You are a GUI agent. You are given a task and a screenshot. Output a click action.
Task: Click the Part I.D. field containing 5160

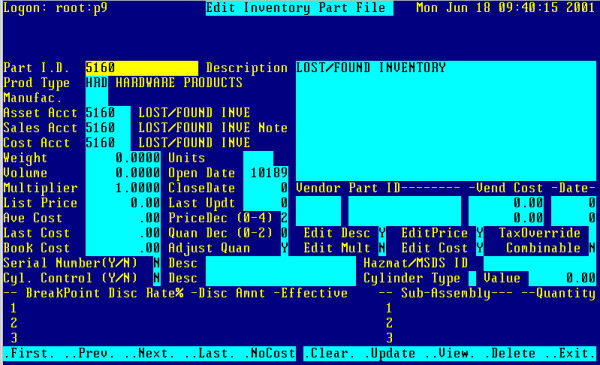pos(142,68)
